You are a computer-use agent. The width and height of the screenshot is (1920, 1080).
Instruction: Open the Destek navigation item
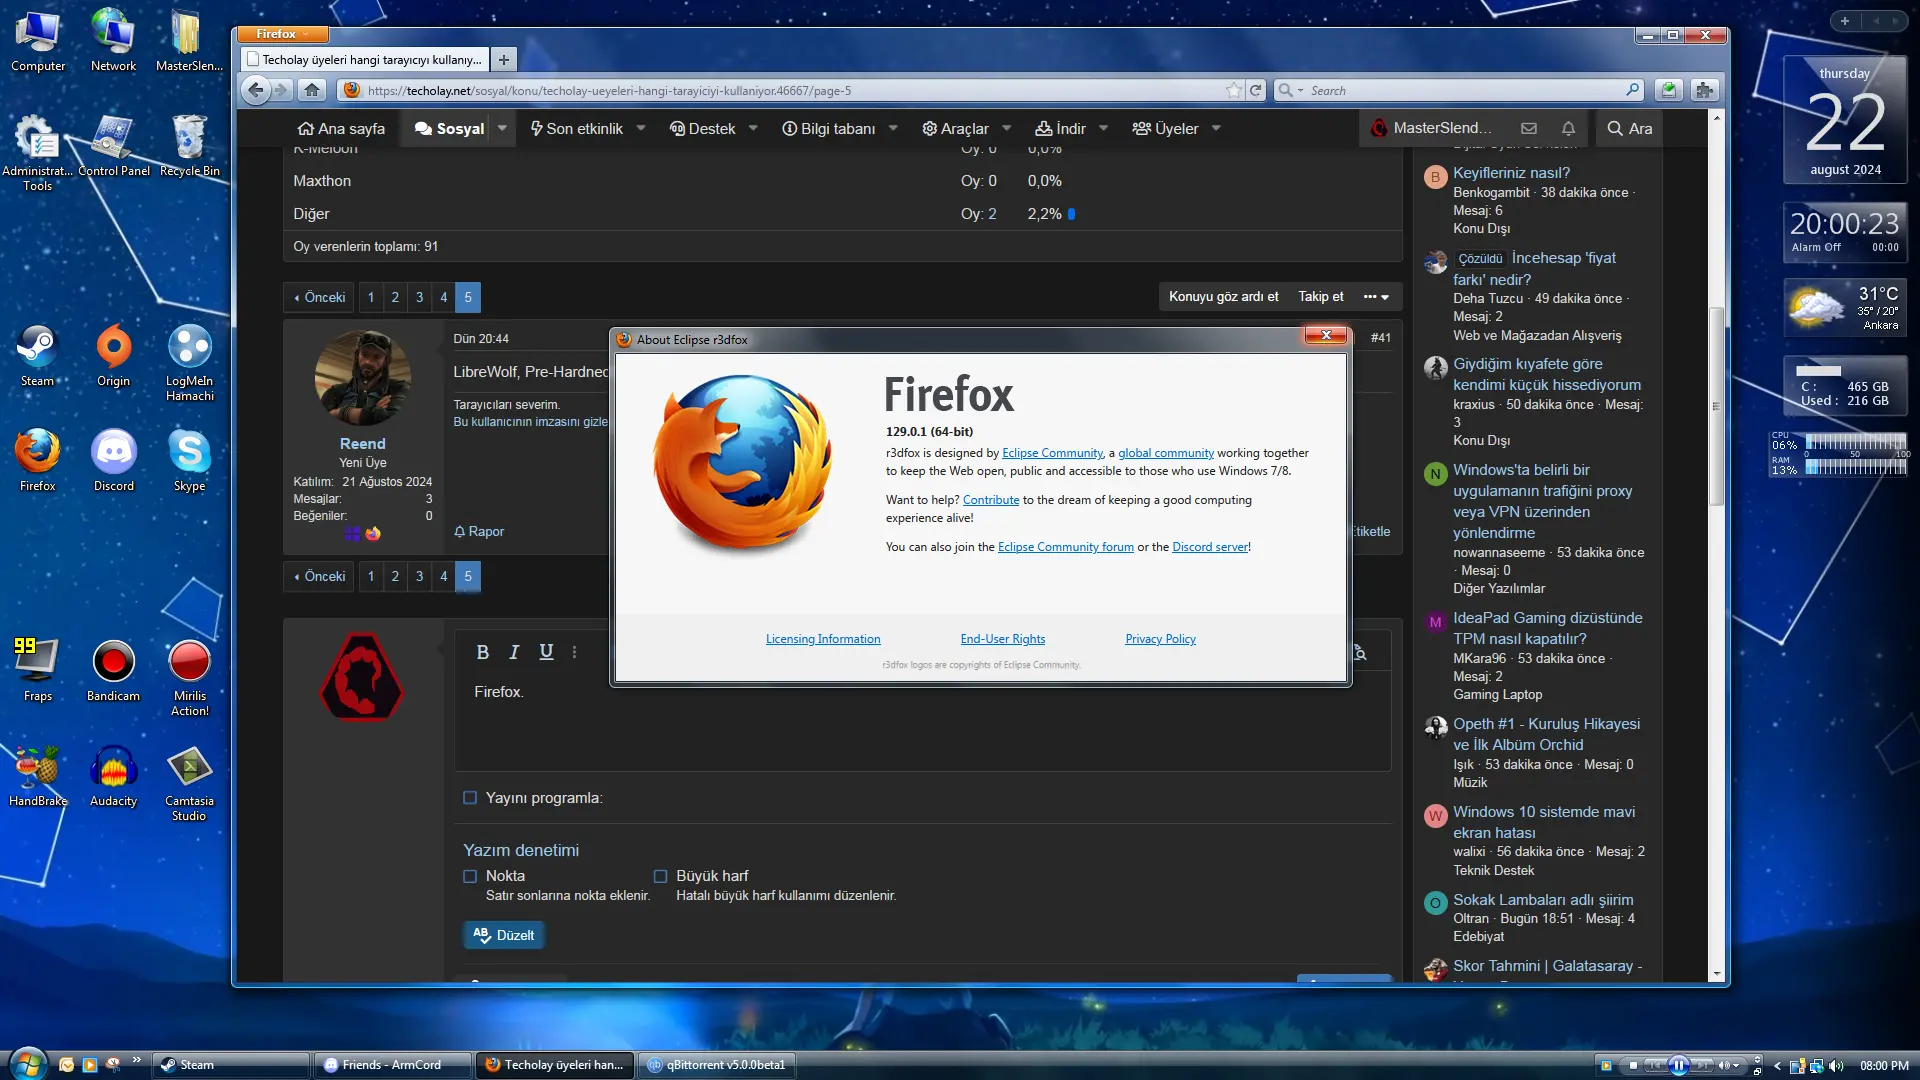click(x=702, y=128)
